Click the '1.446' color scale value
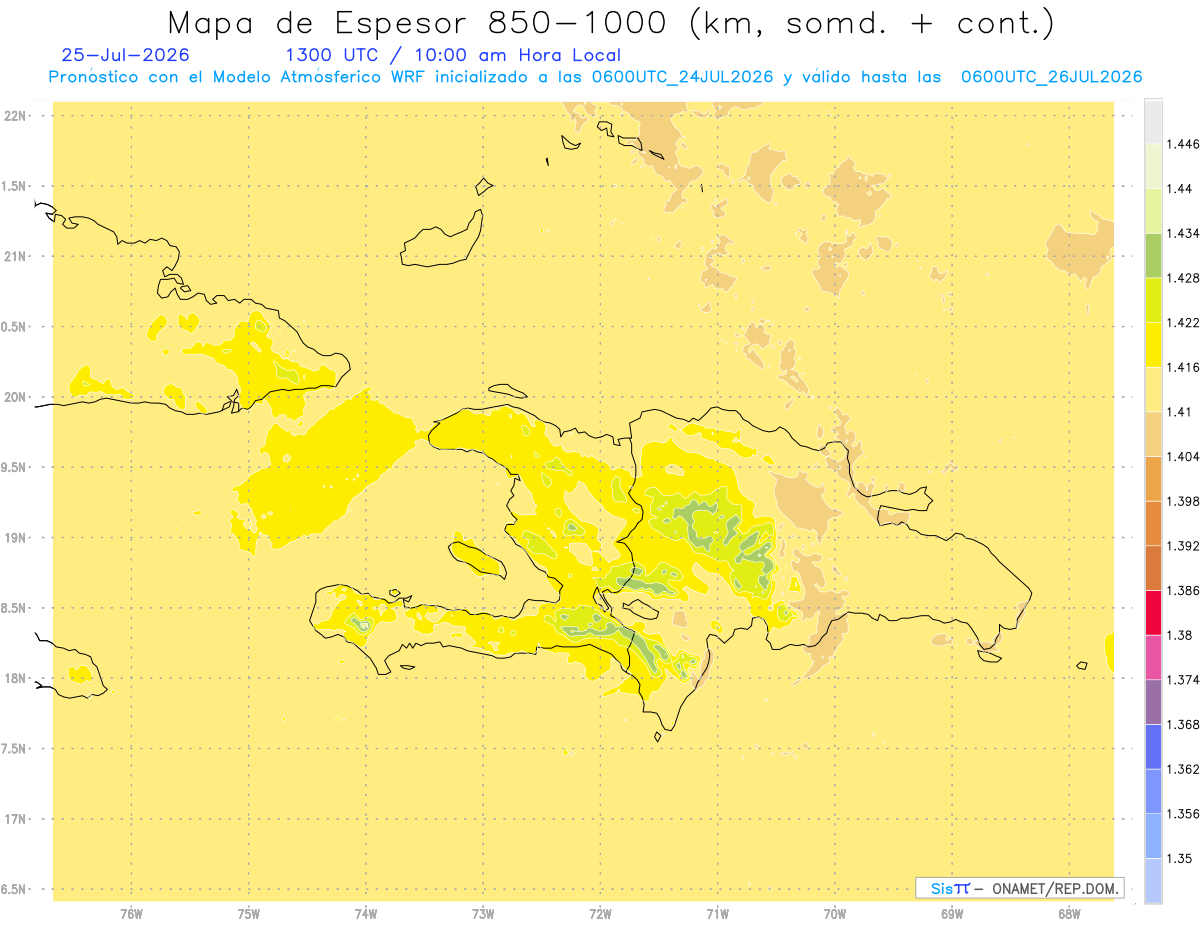Viewport: 1200px width, 927px height. click(1183, 144)
